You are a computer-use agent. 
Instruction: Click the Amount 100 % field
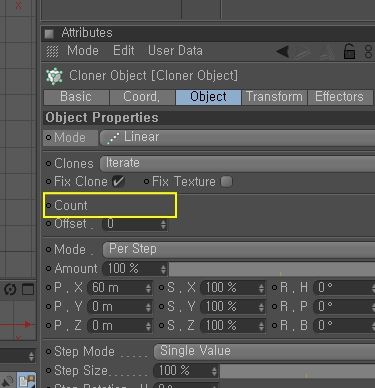(x=135, y=269)
